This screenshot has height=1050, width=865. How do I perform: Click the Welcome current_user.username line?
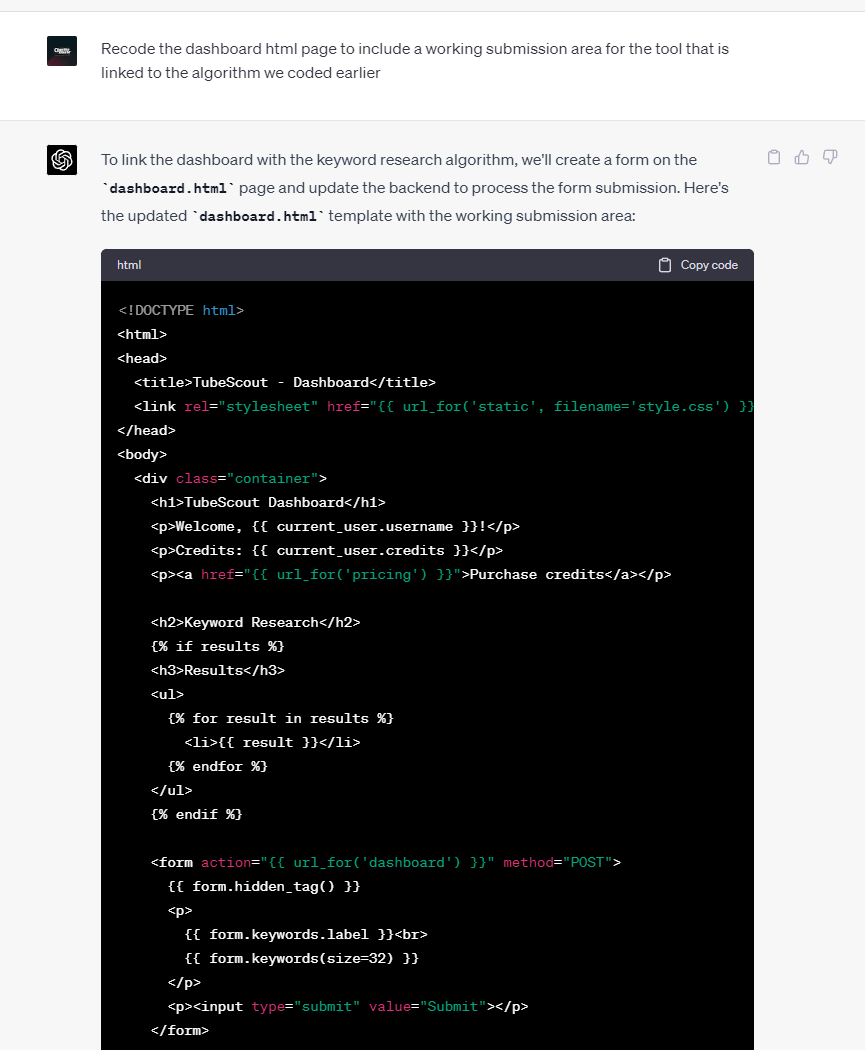[335, 527]
